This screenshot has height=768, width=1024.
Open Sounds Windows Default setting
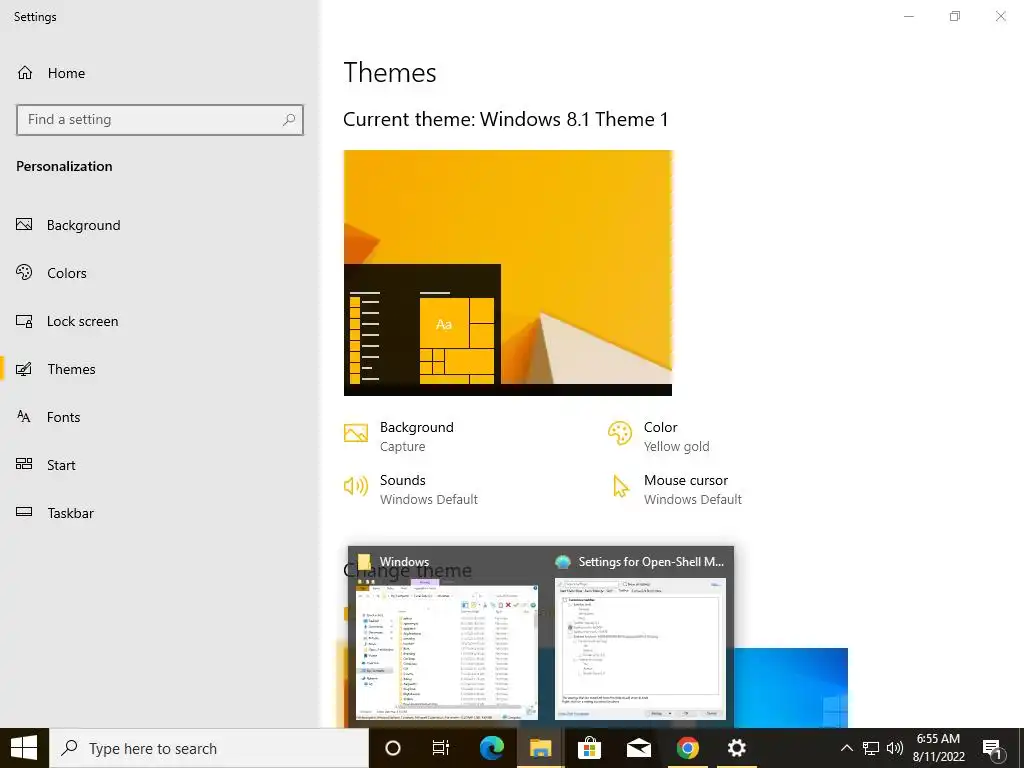click(x=411, y=489)
